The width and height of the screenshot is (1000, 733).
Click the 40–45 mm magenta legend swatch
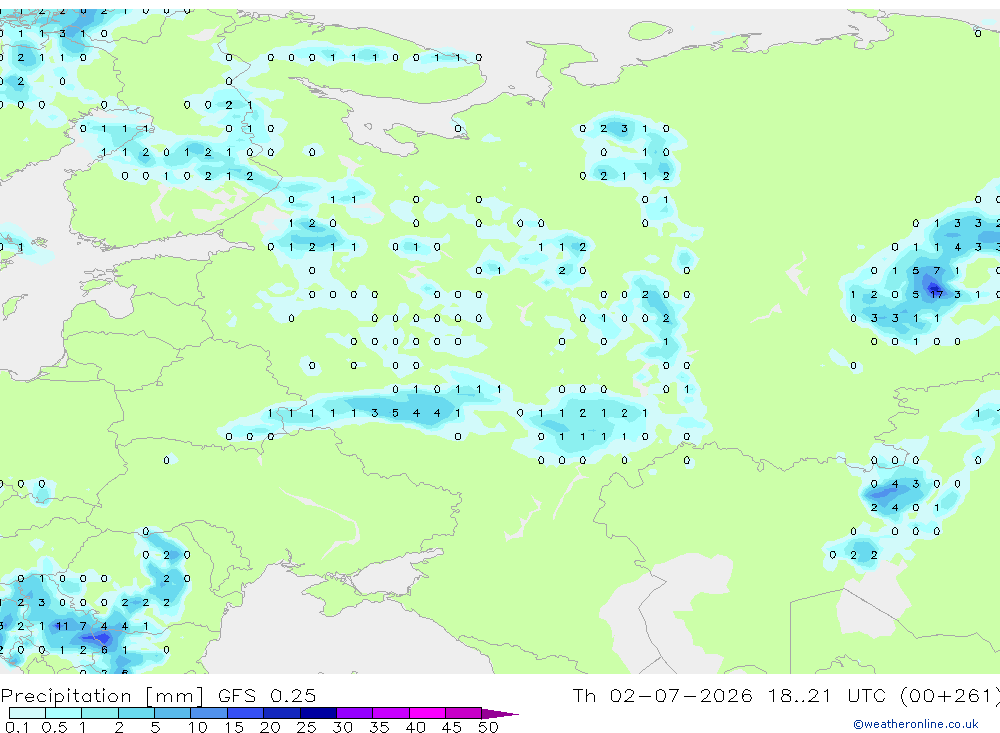coord(427,713)
